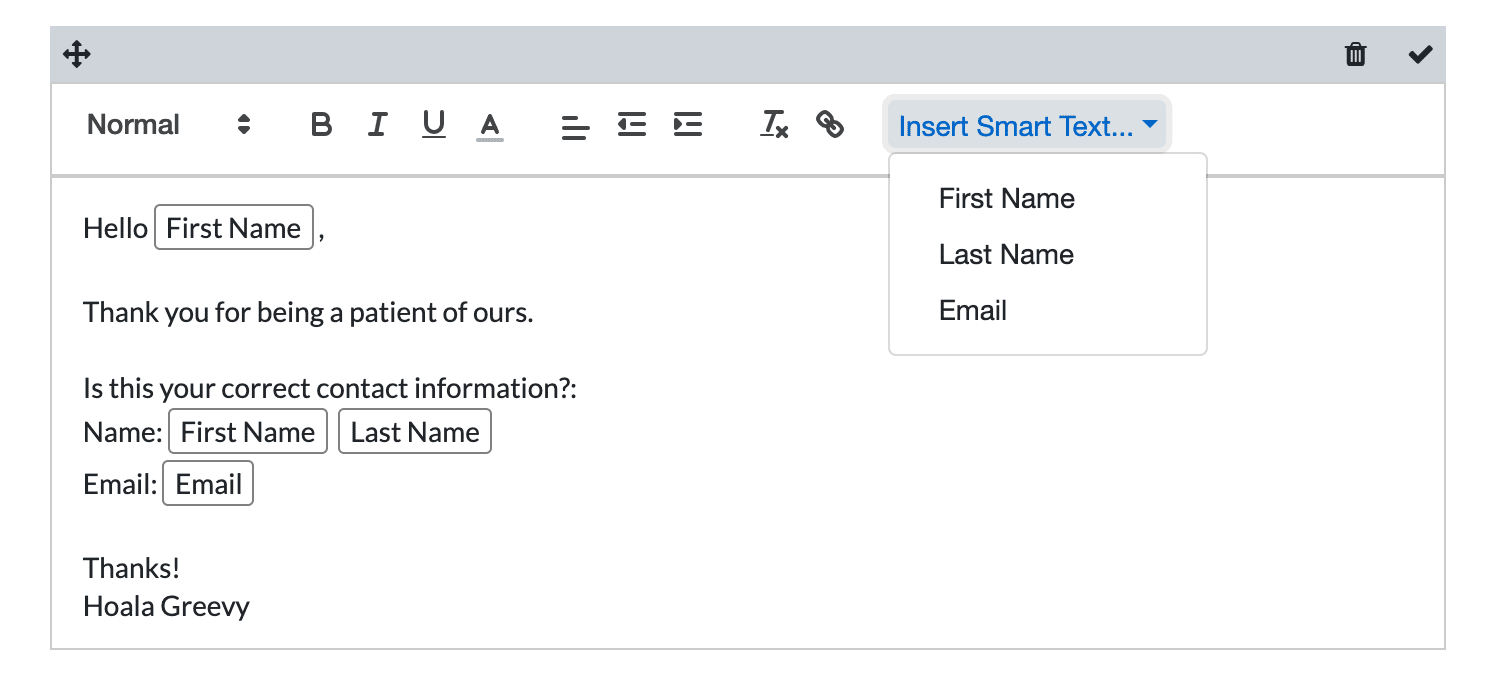Increase indent of the paragraph
The image size is (1500, 678).
tap(688, 125)
